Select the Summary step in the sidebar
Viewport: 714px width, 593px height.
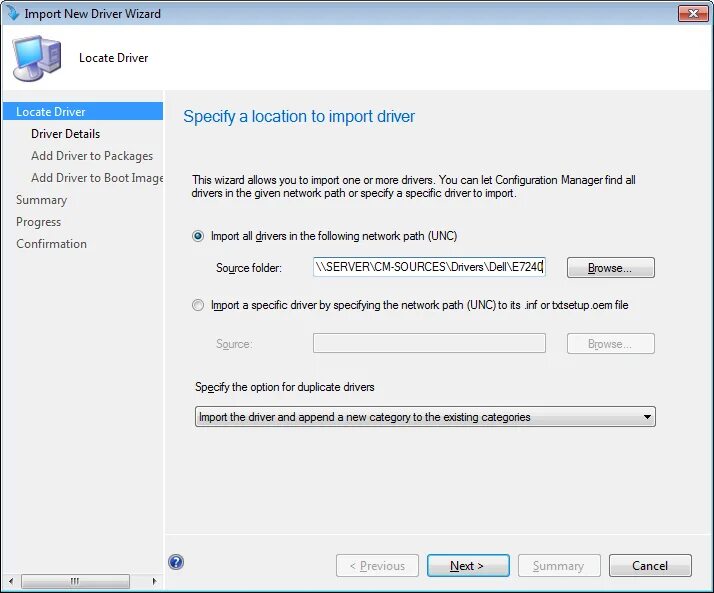pyautogui.click(x=41, y=200)
